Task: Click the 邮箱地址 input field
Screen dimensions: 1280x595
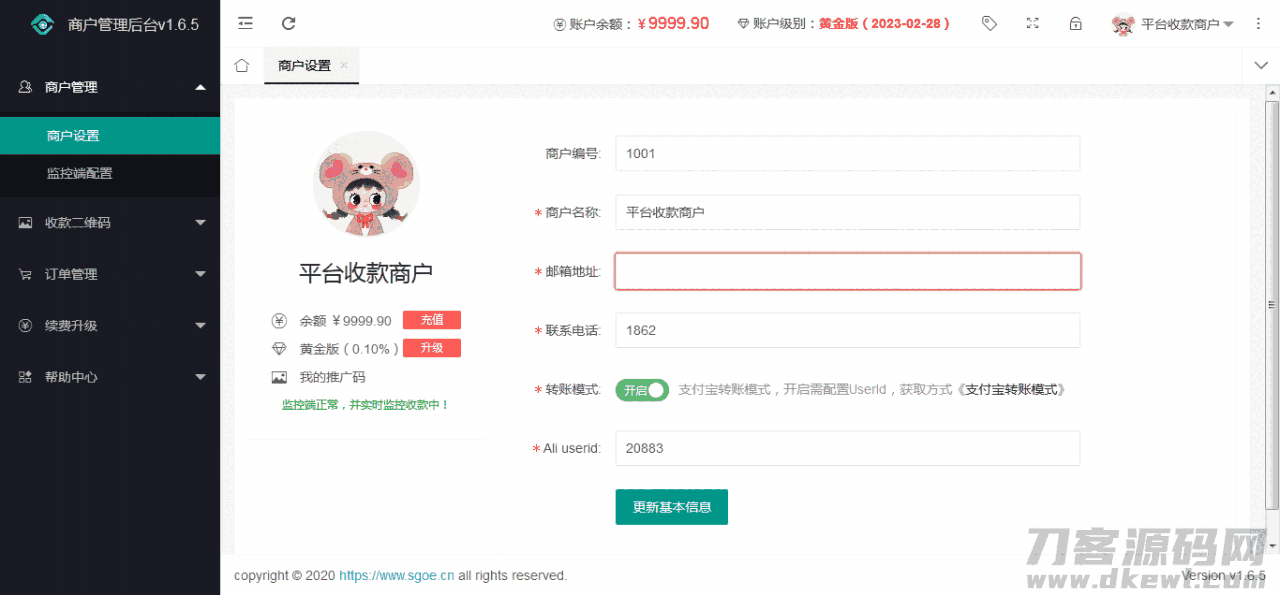Action: click(x=847, y=271)
